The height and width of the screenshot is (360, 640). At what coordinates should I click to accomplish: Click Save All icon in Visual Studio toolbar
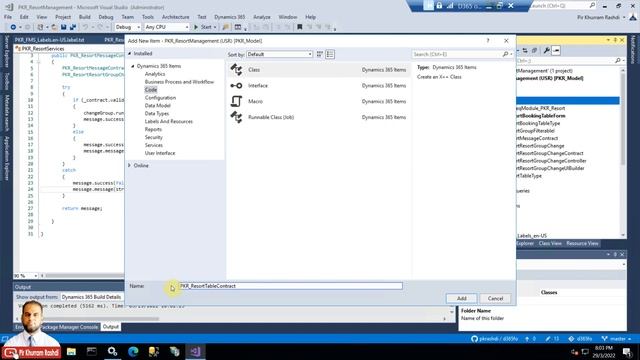click(73, 27)
